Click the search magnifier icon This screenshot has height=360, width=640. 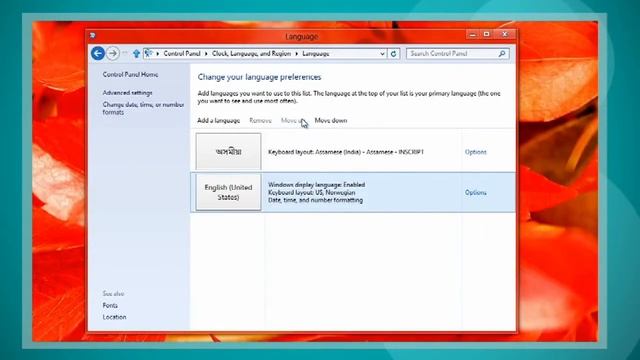[502, 53]
